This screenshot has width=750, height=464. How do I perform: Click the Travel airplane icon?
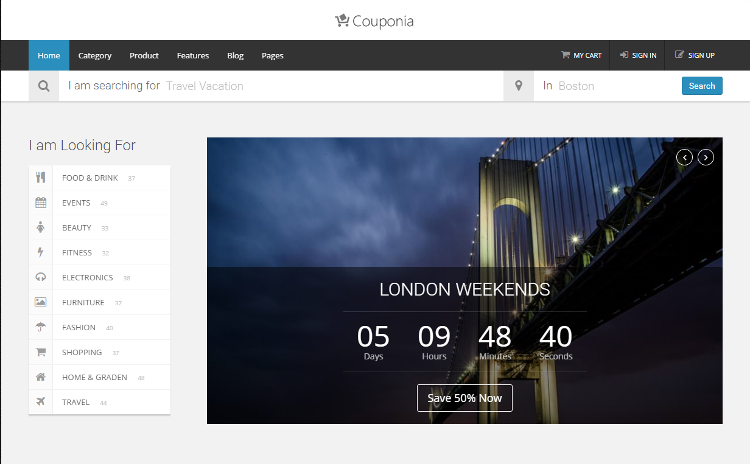(x=41, y=402)
